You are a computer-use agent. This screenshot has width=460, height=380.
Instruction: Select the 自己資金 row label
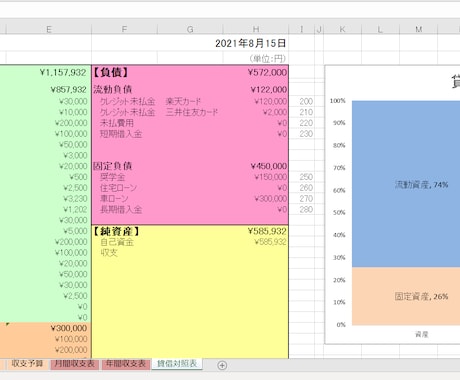coord(117,242)
